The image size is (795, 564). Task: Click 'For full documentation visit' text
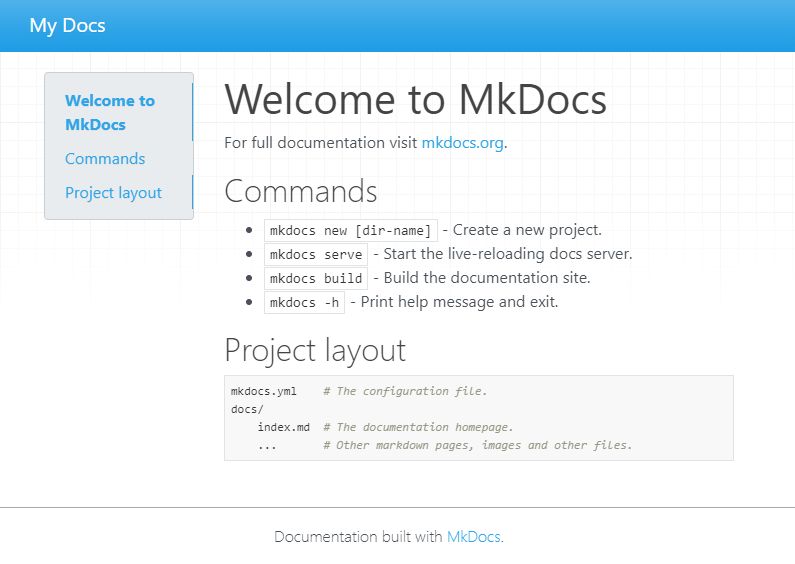321,143
